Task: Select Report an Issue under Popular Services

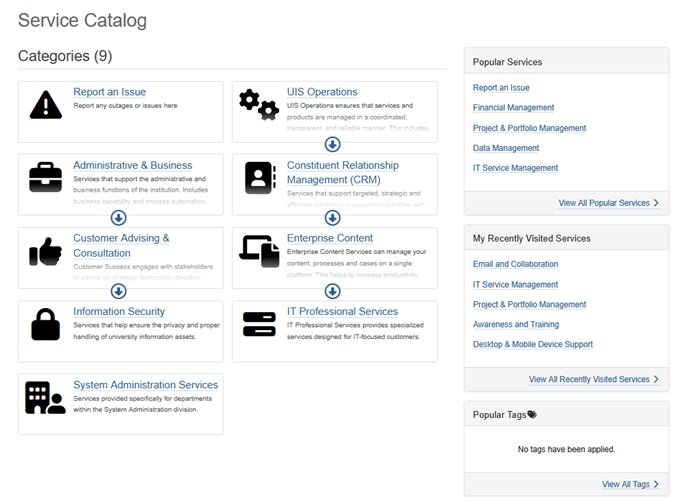Action: 501,87
